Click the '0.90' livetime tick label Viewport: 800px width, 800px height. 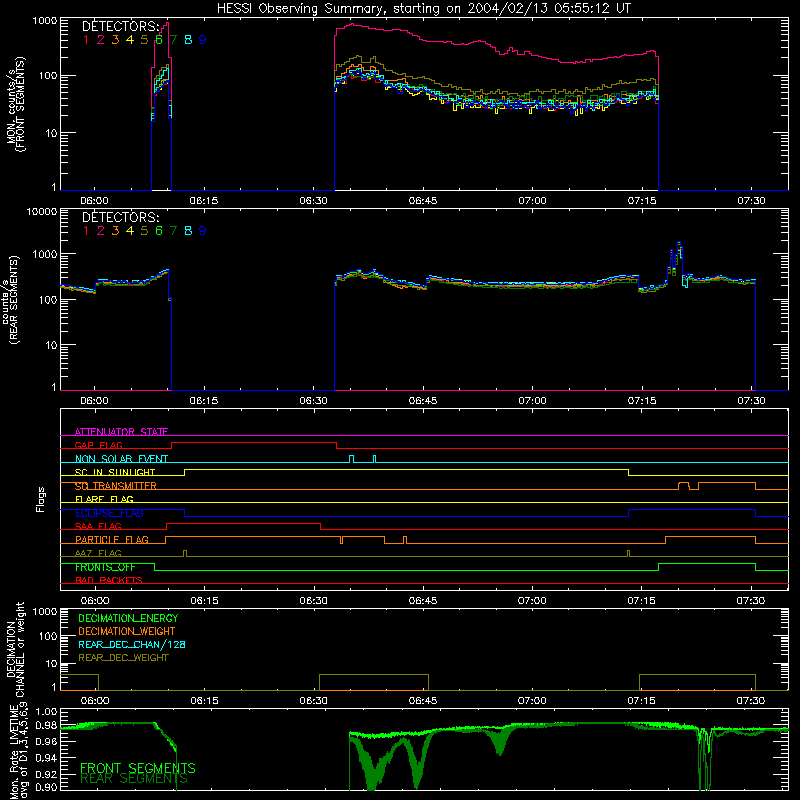coord(47,787)
